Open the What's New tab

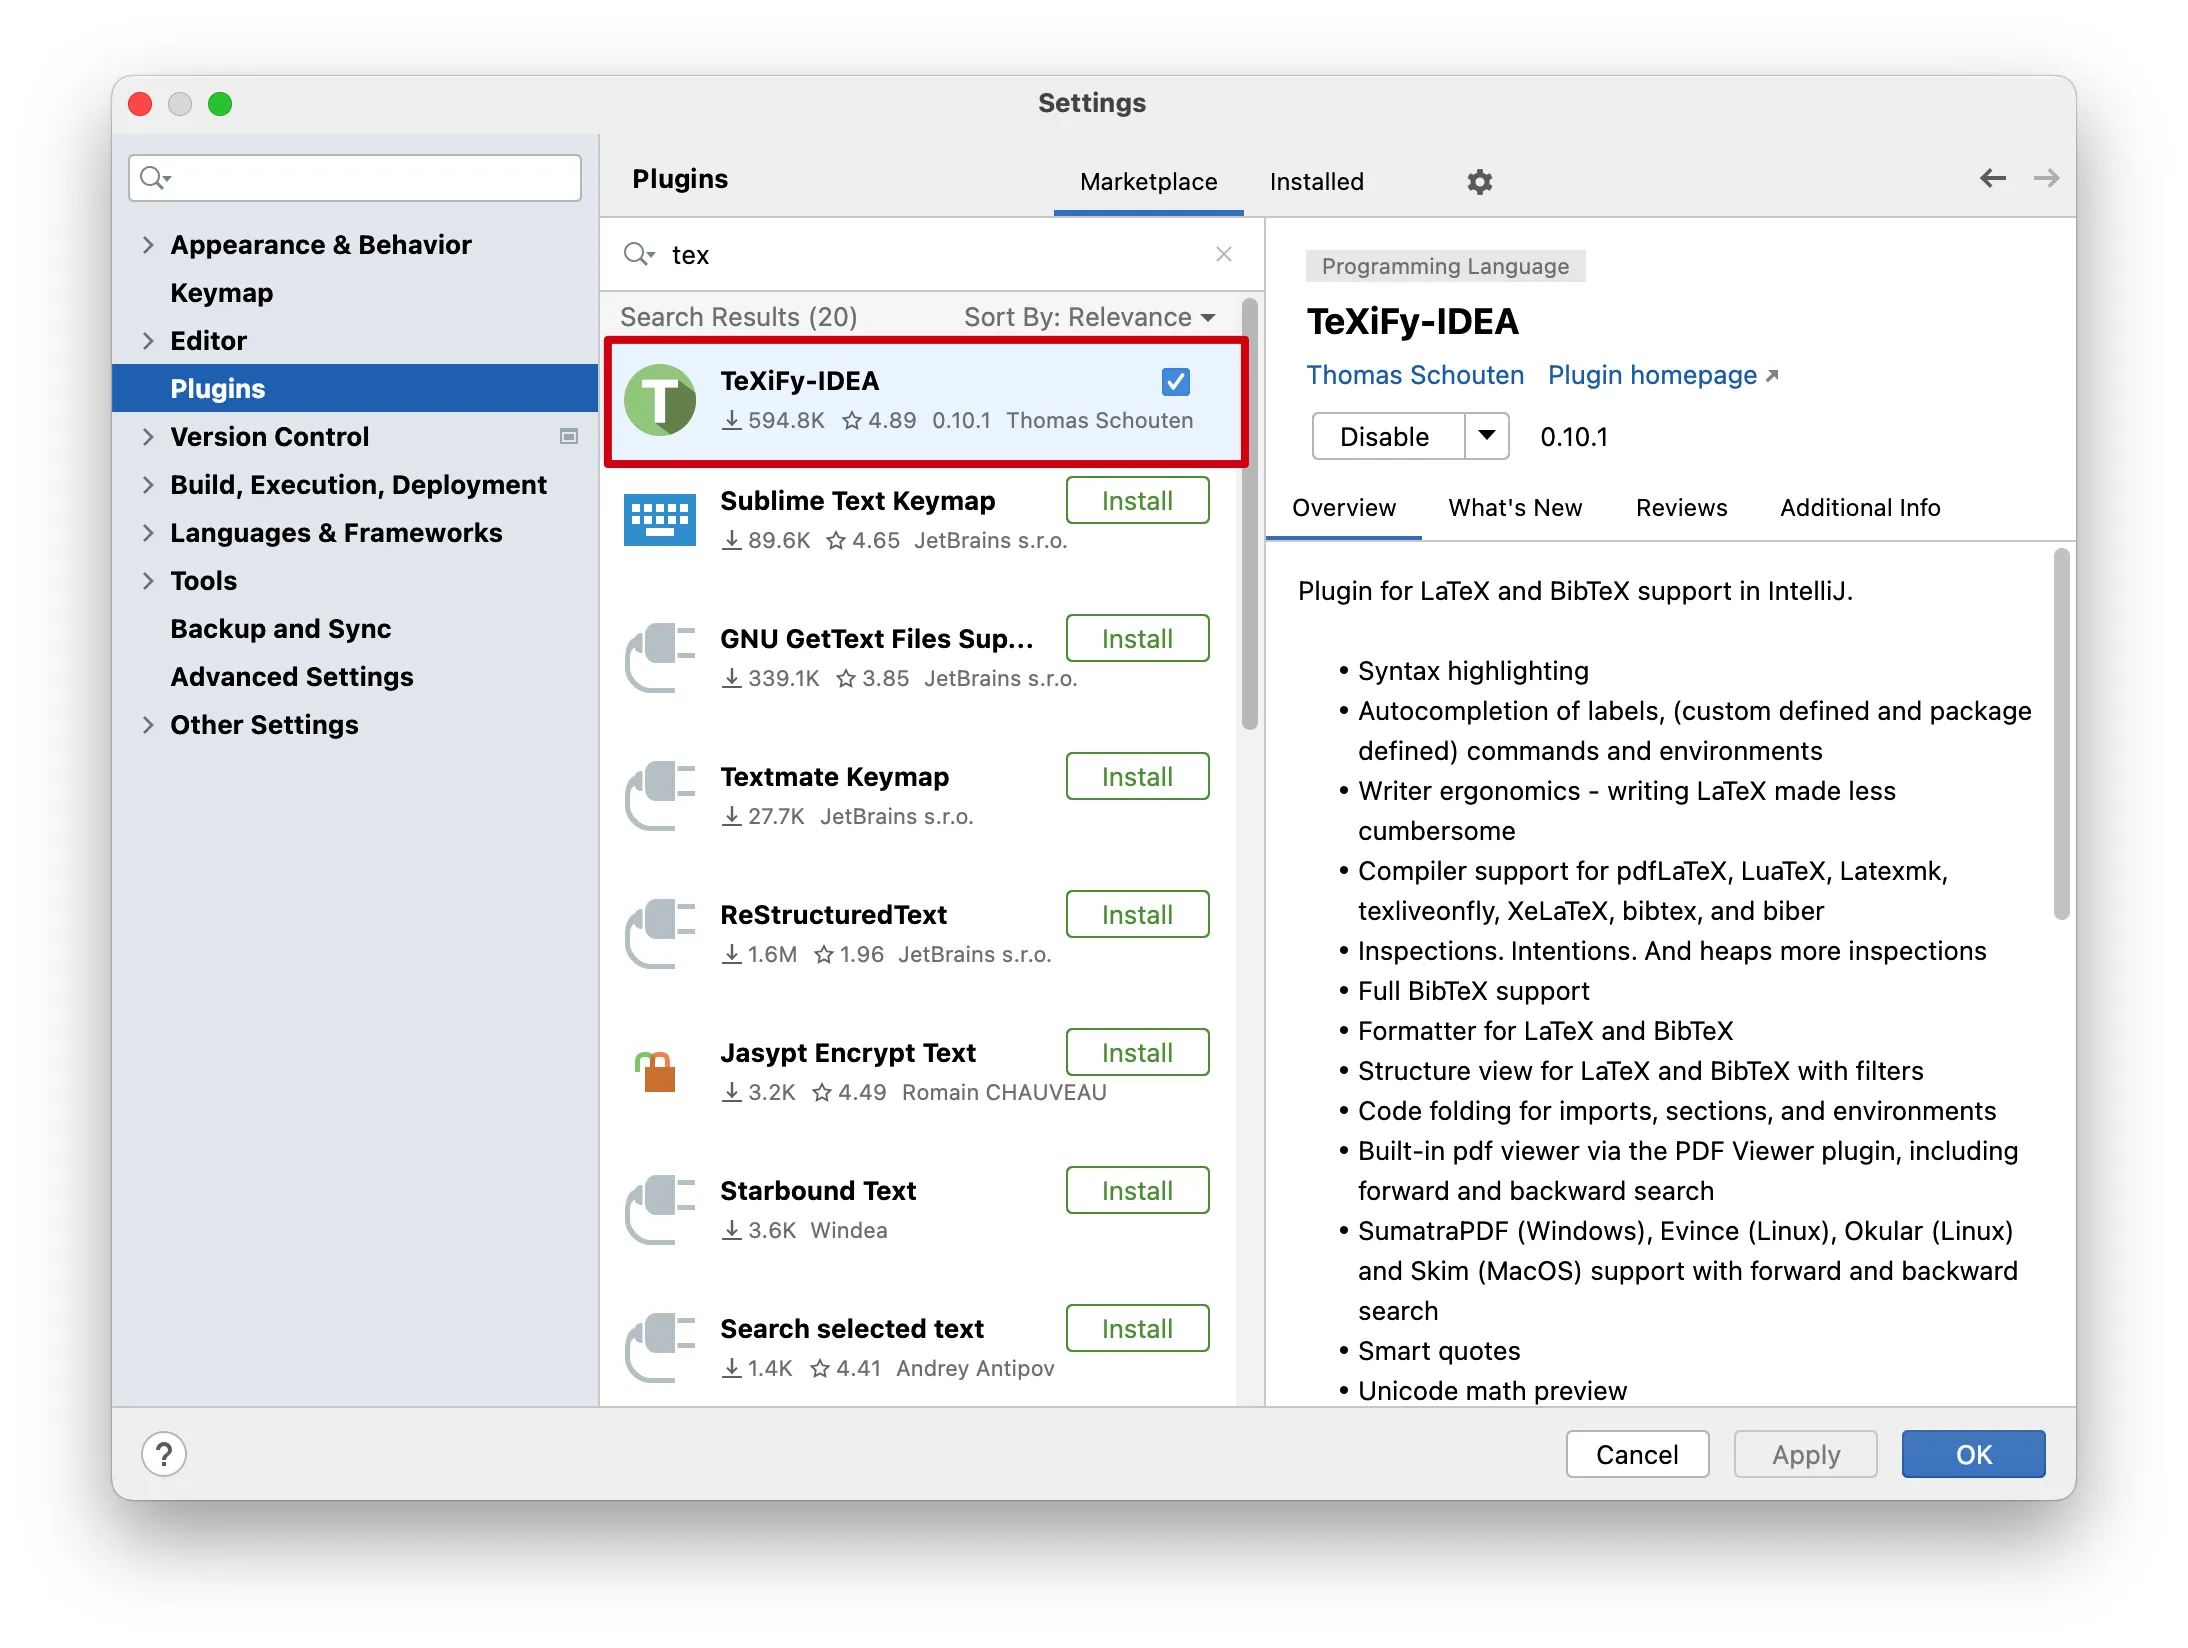coord(1515,508)
